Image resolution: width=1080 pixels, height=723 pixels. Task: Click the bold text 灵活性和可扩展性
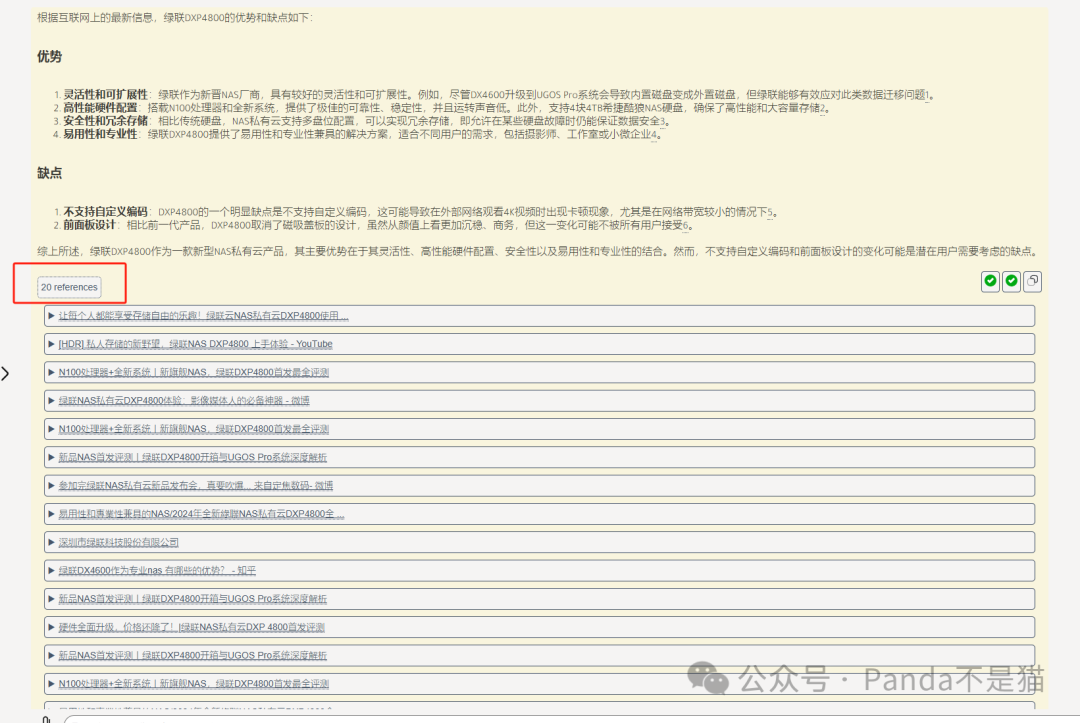(105, 95)
